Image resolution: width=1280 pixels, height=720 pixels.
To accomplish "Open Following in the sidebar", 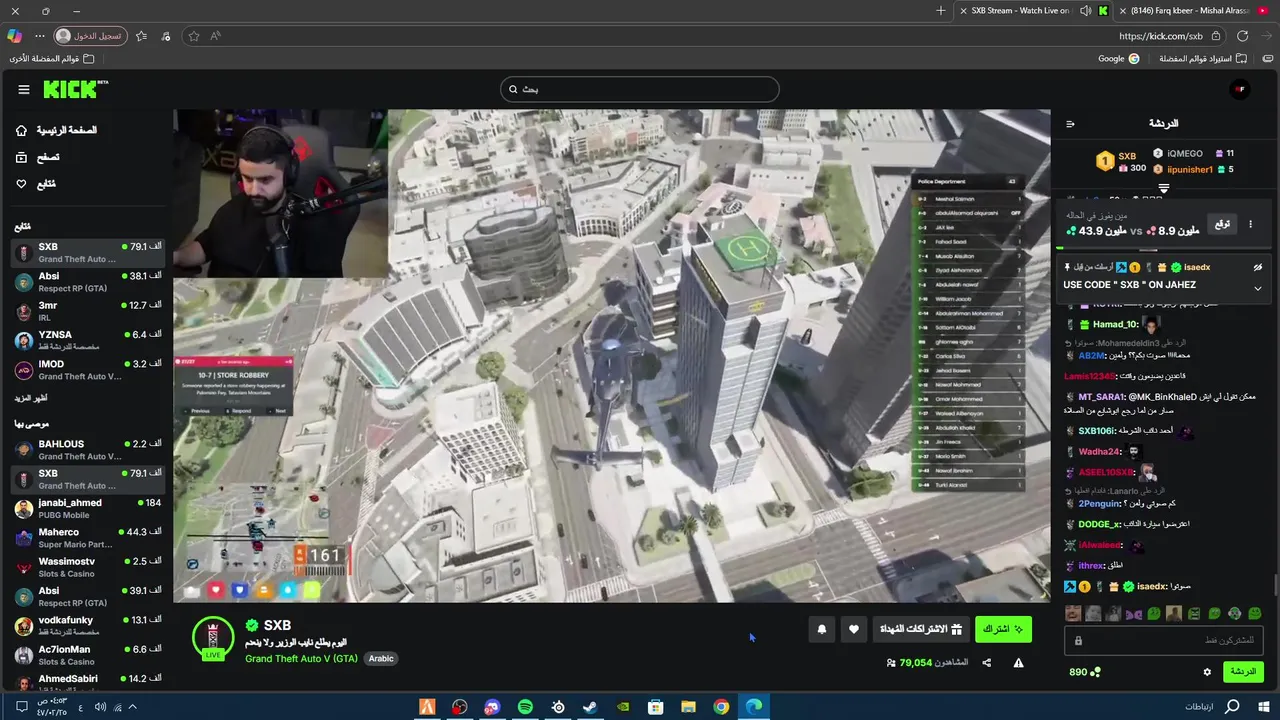I will click(35, 184).
